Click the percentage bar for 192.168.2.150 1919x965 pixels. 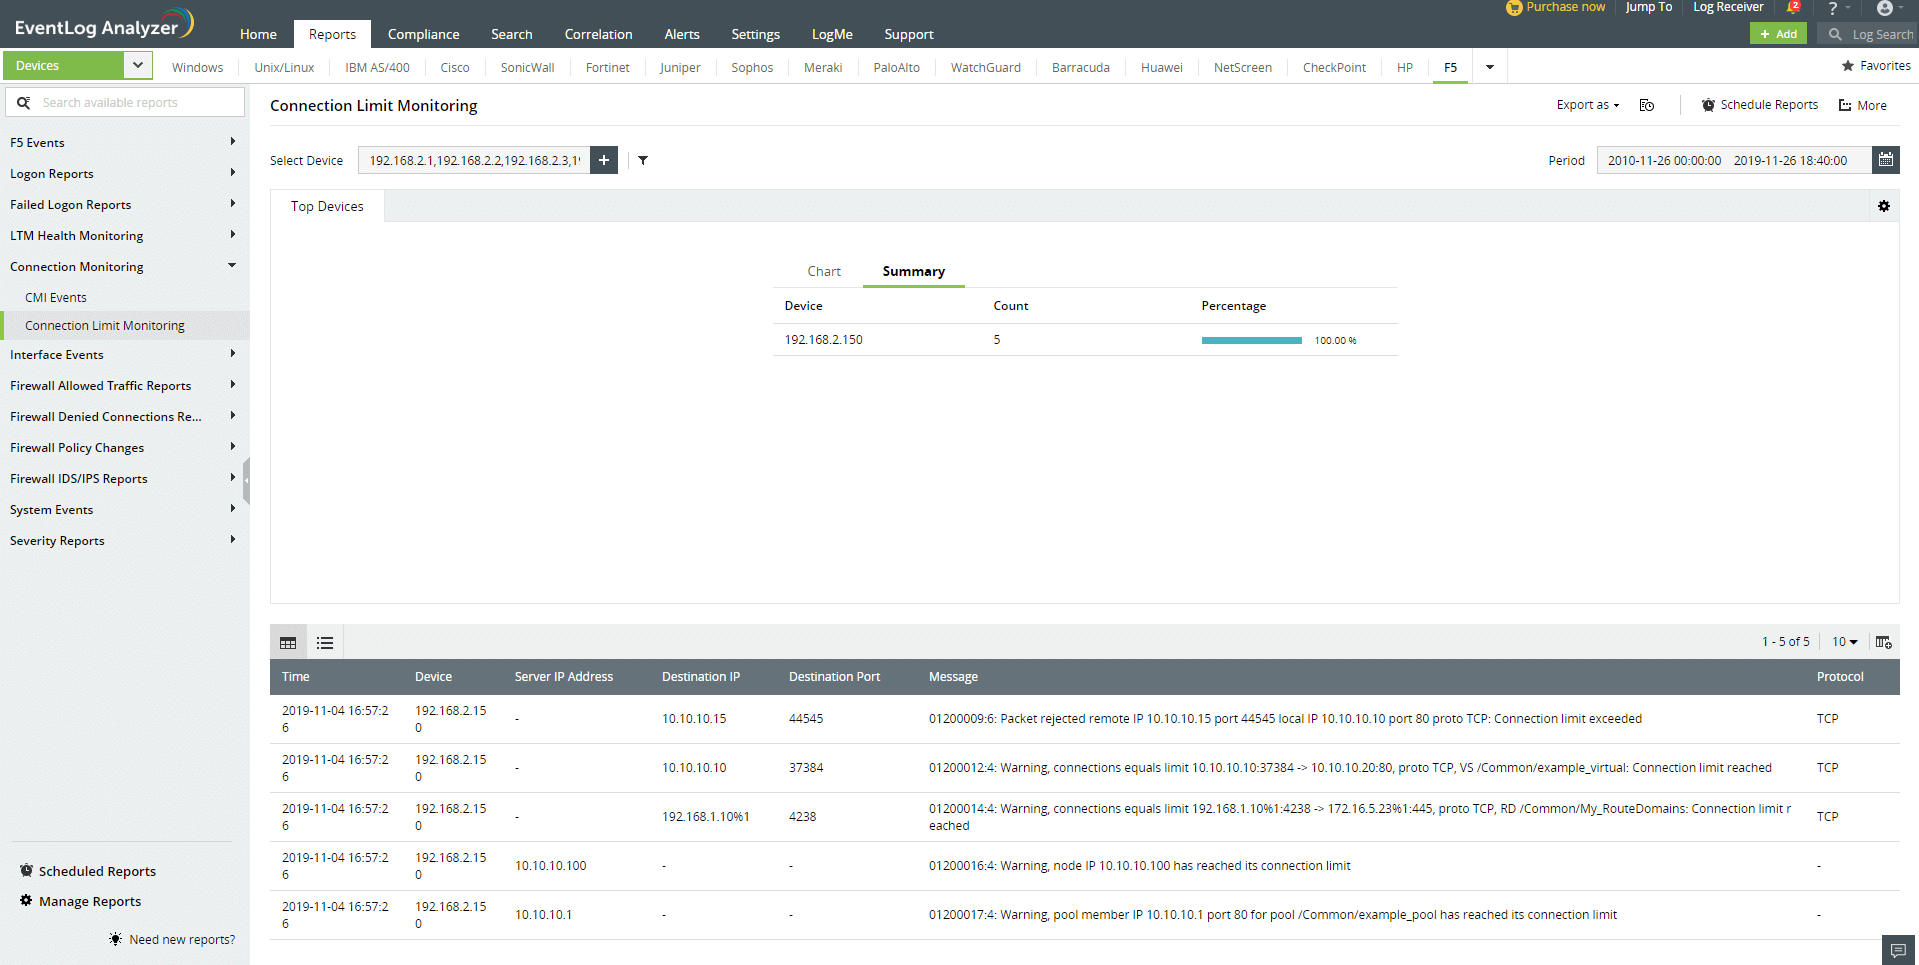1251,340
